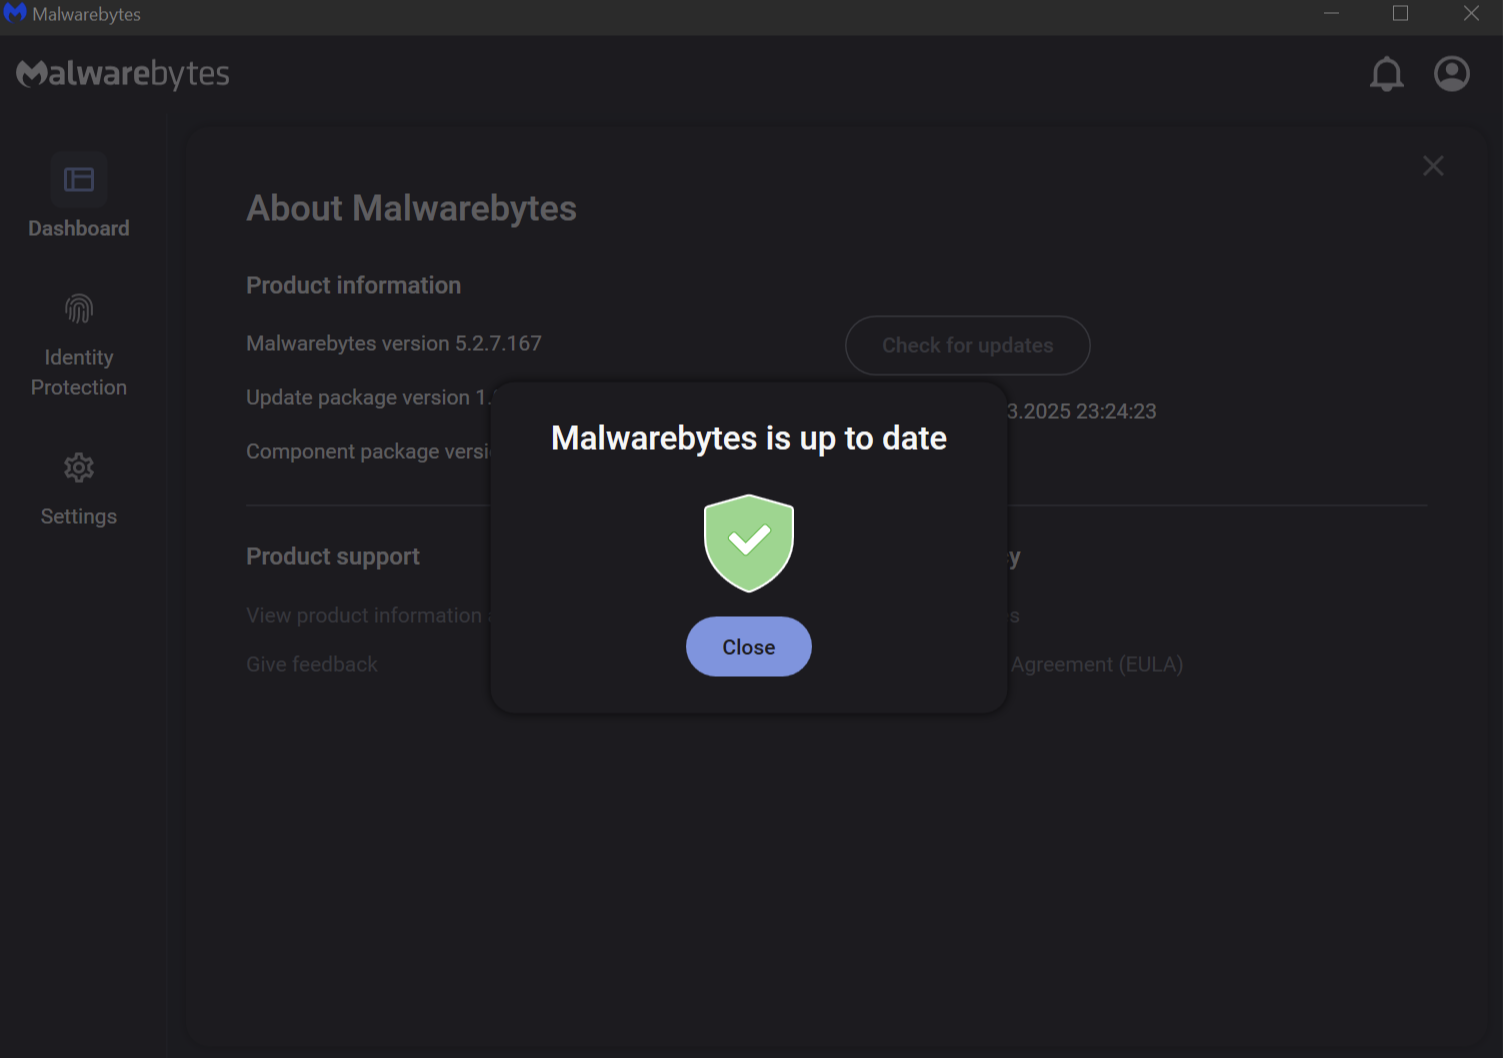Open Identity Protection fingerprint icon
Screen dimensions: 1503x1058
(79, 309)
